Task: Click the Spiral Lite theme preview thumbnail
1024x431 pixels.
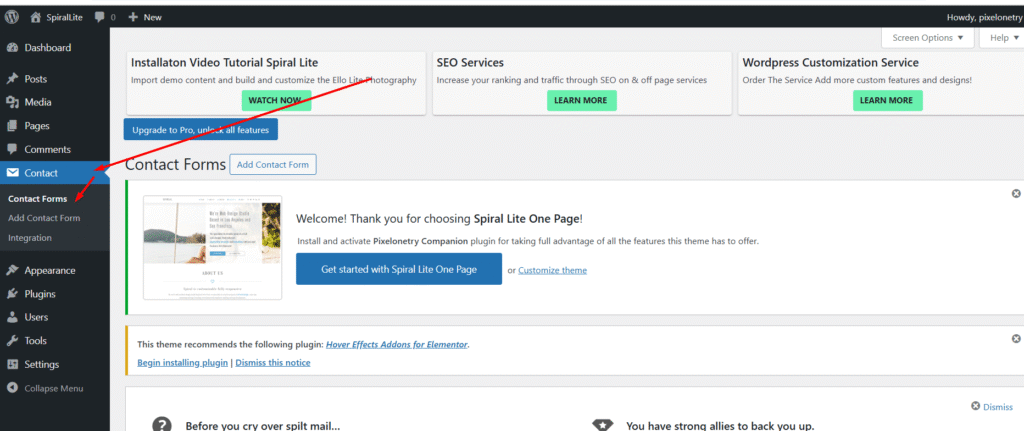Action: click(x=213, y=247)
